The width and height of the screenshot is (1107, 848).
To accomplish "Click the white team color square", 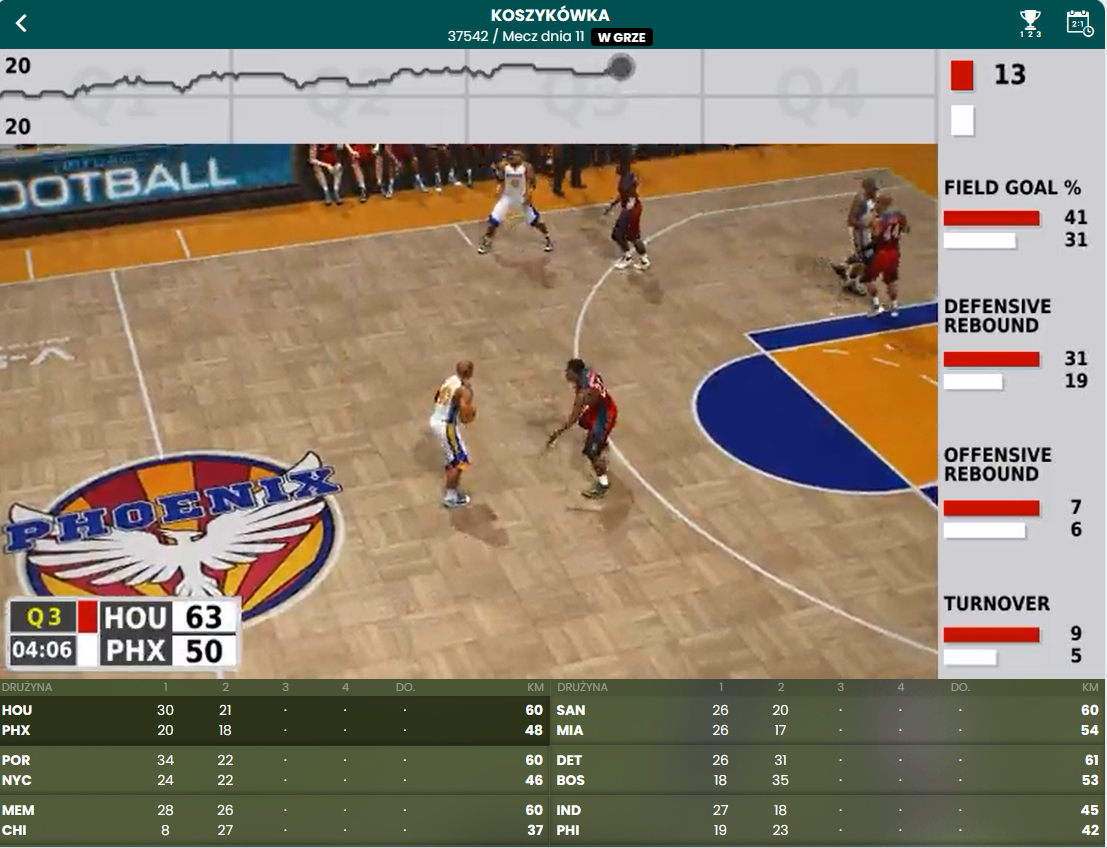I will point(962,120).
